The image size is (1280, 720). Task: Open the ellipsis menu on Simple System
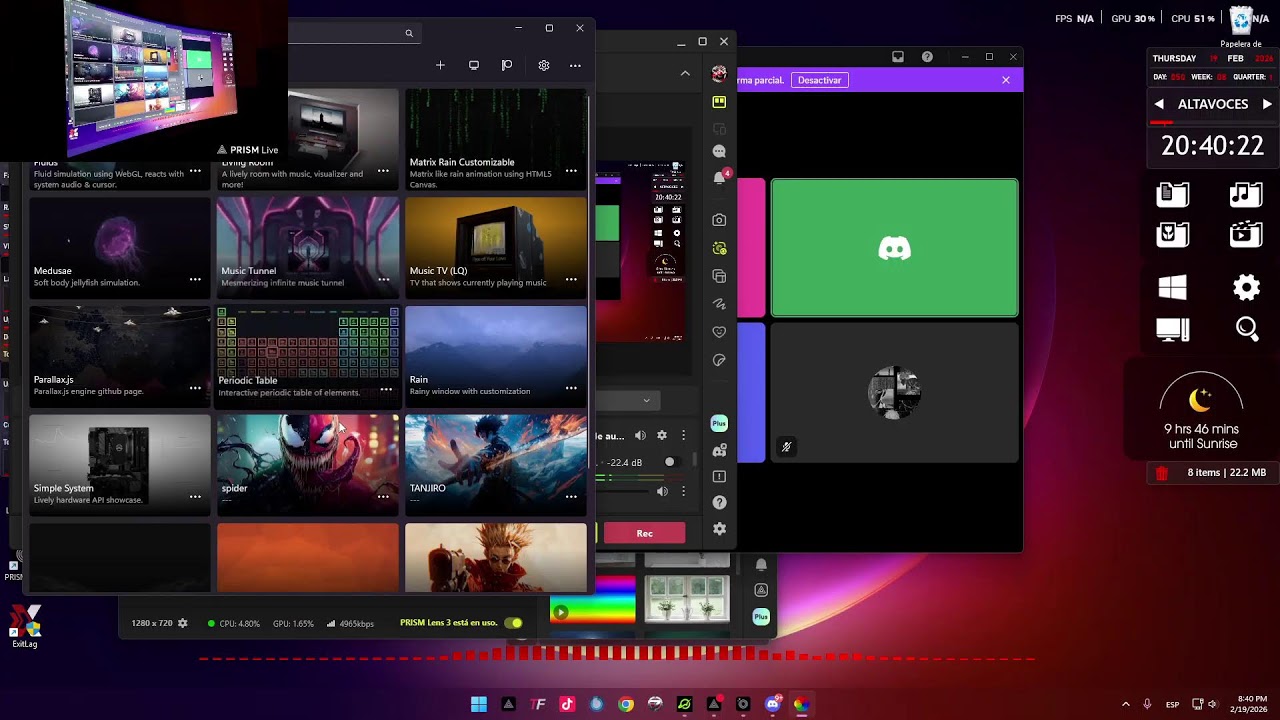pyautogui.click(x=195, y=496)
